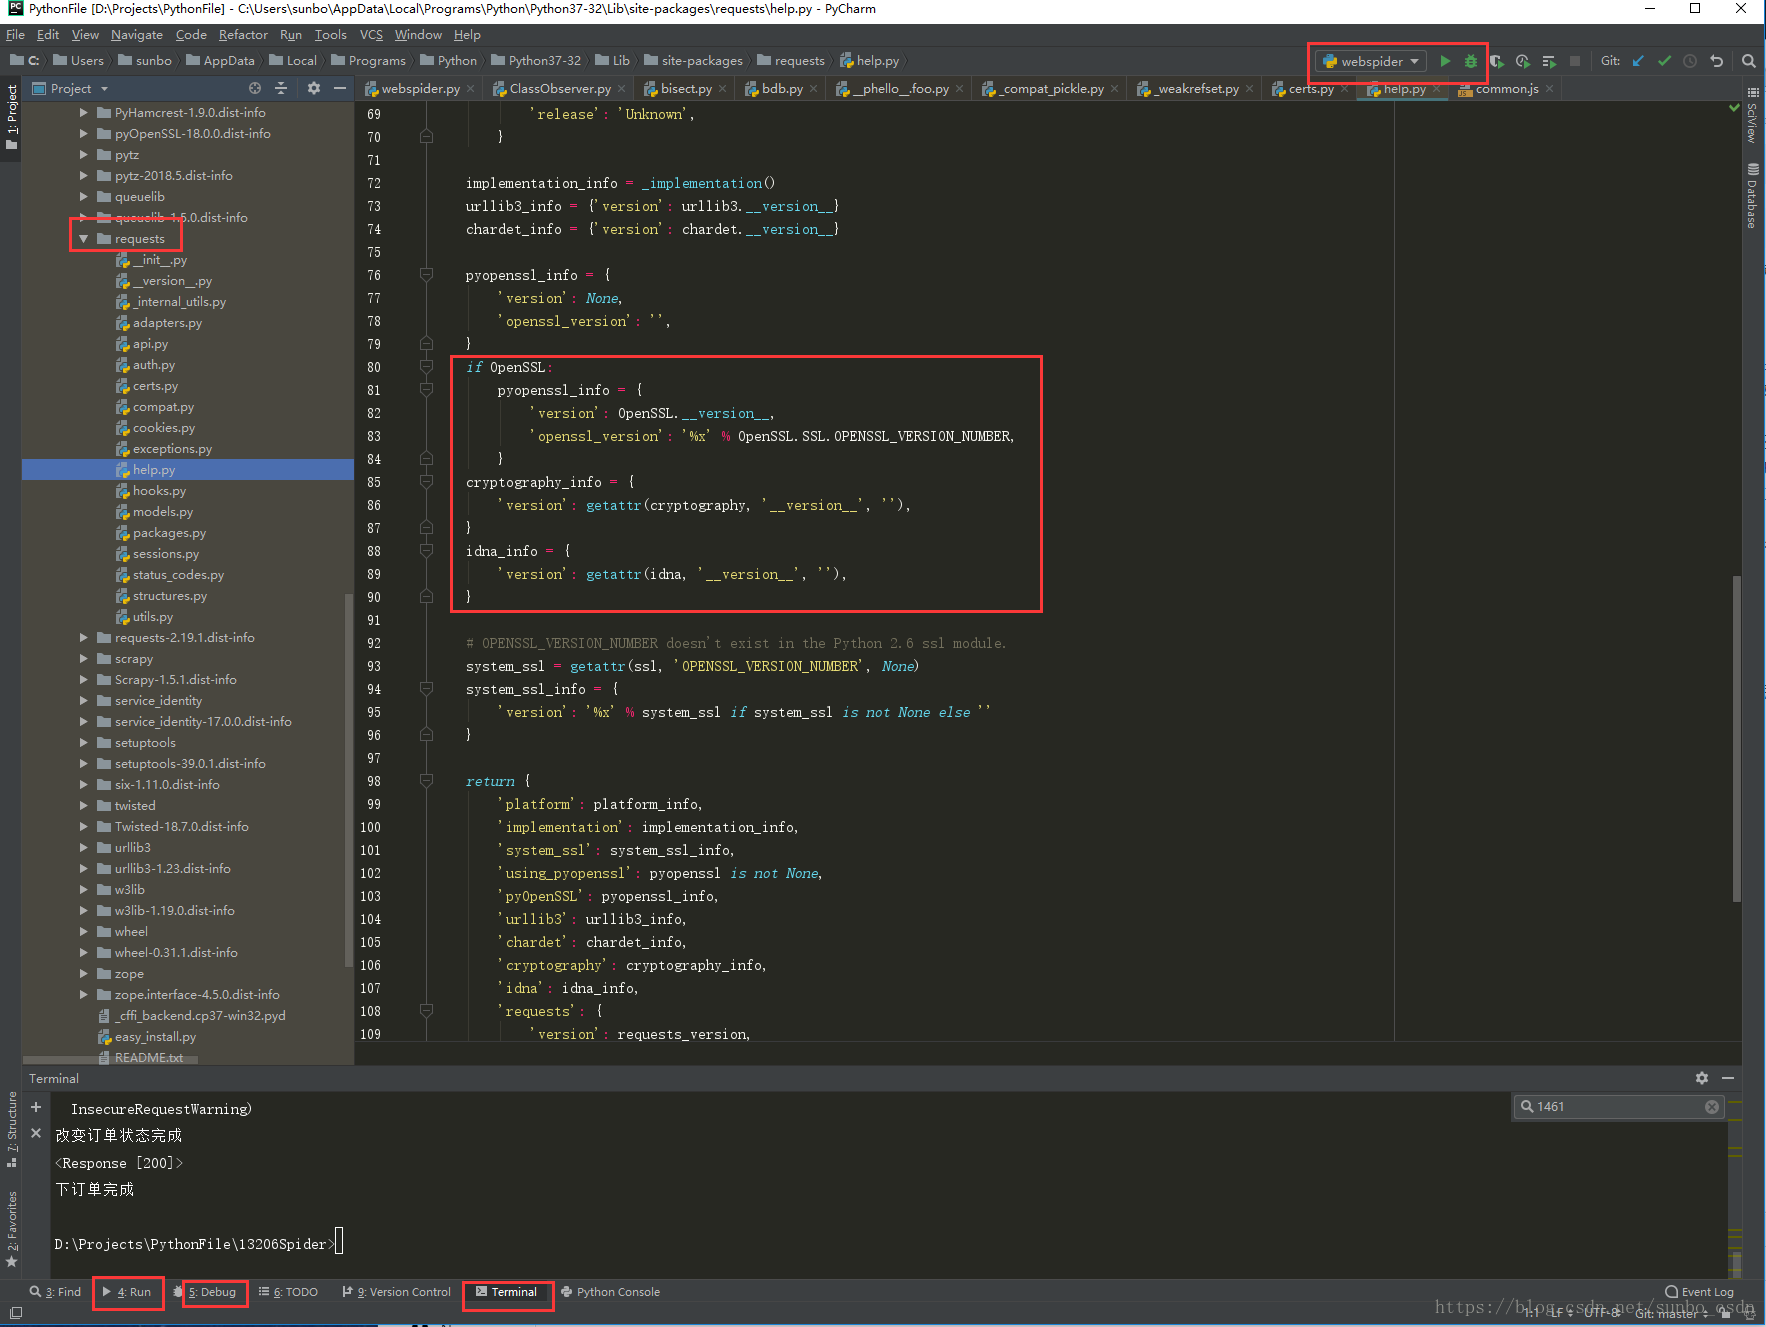Image resolution: width=1766 pixels, height=1327 pixels.
Task: Run webspider with coverage
Action: point(1497,61)
